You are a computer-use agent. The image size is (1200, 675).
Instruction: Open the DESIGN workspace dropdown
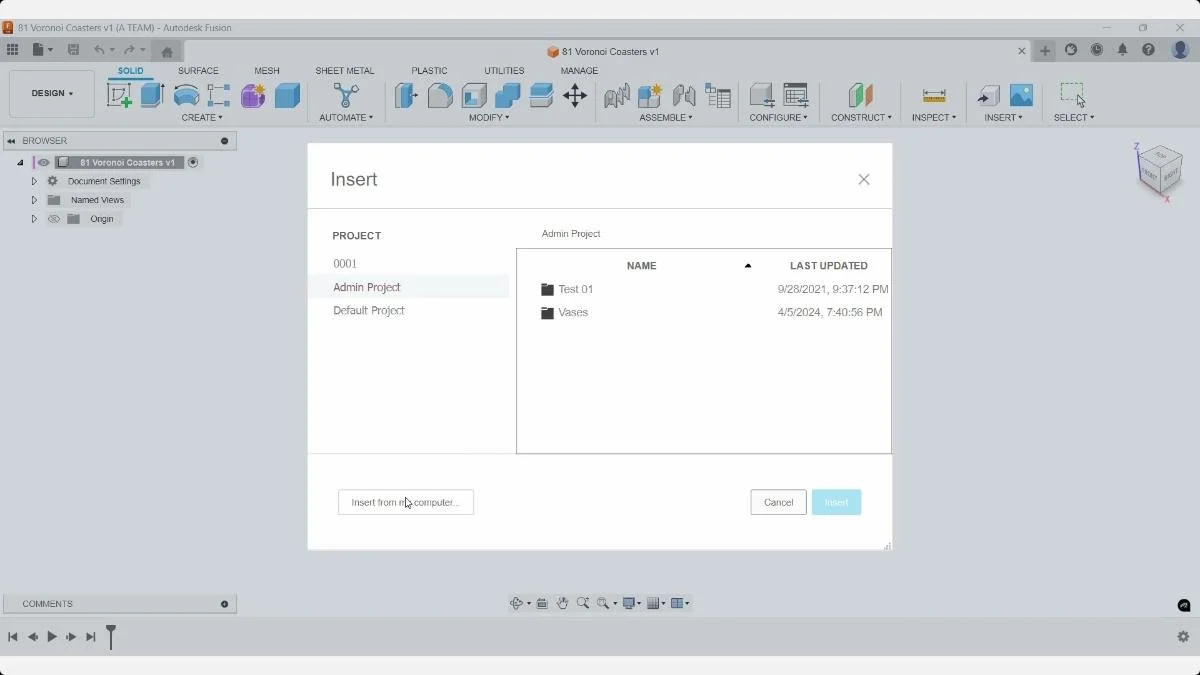(x=52, y=93)
